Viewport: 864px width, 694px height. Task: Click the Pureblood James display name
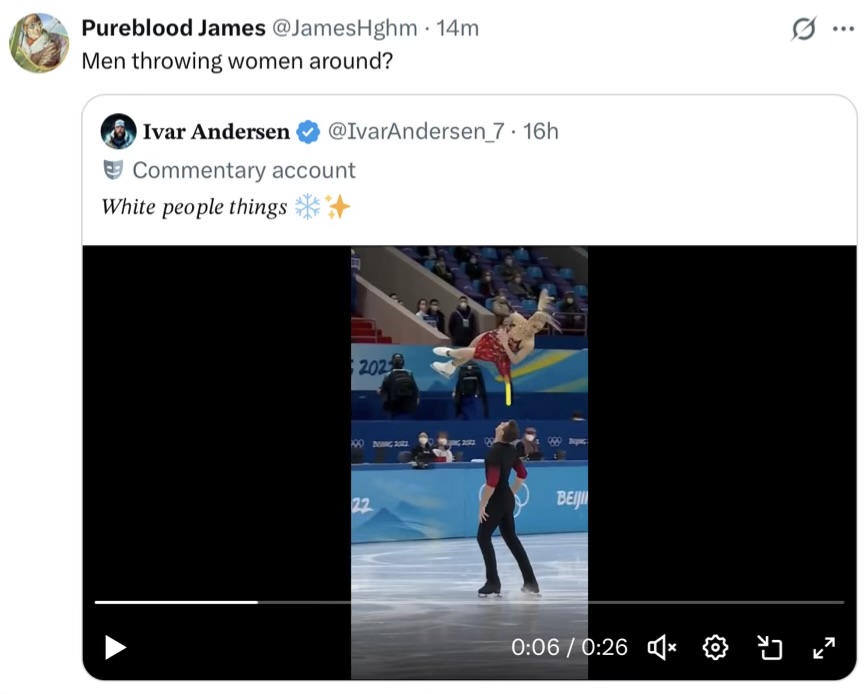click(x=174, y=29)
